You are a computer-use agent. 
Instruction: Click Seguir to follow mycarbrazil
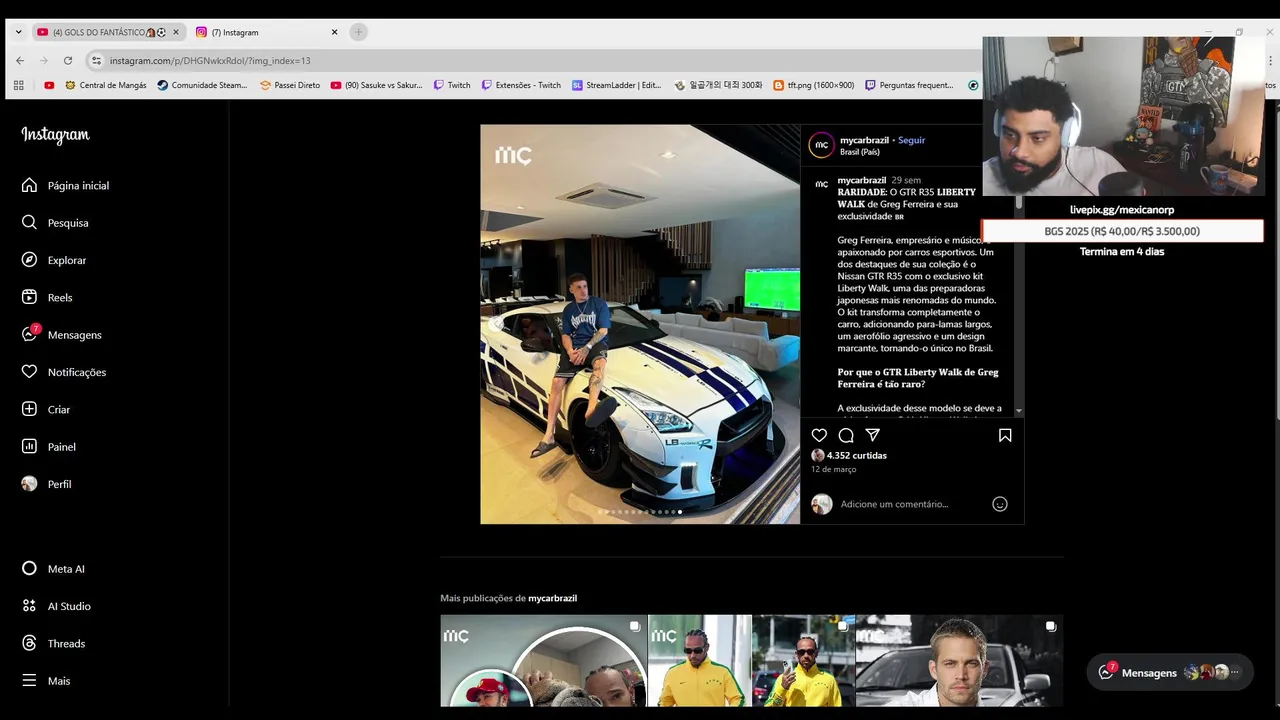click(911, 140)
